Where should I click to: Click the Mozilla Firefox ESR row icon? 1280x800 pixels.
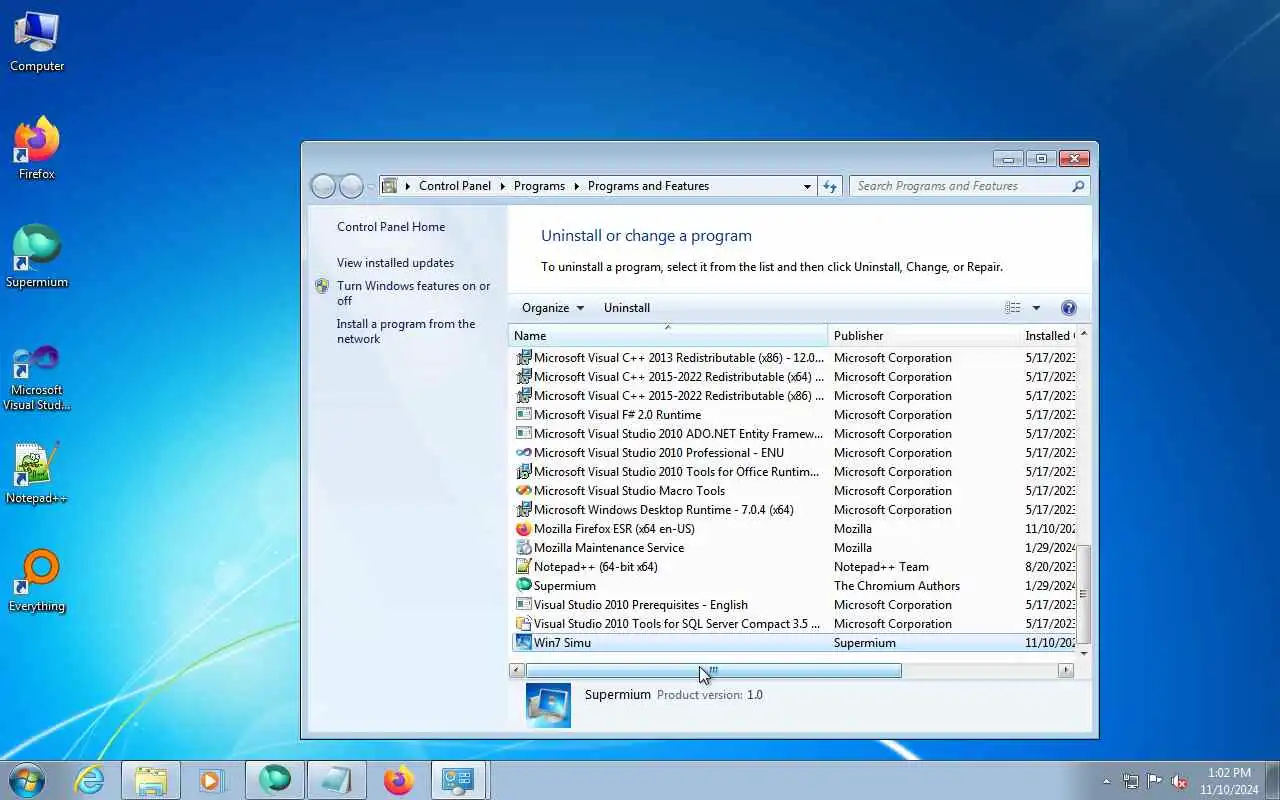click(523, 529)
